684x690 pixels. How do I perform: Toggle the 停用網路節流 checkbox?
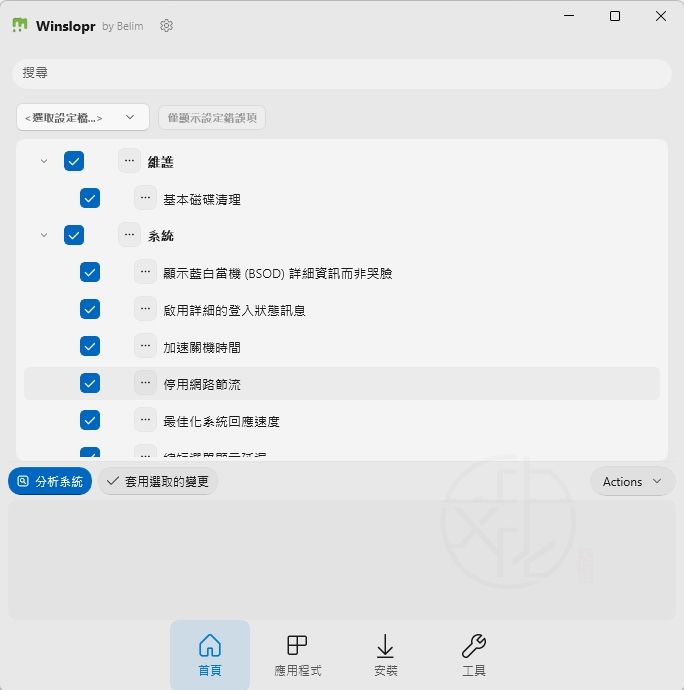(x=90, y=383)
